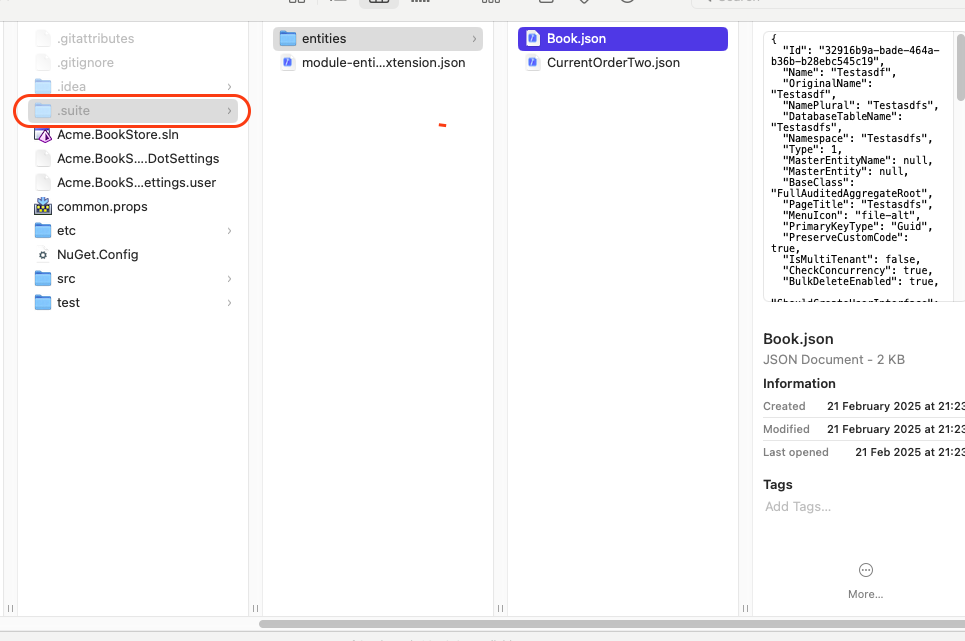The width and height of the screenshot is (965, 641).
Task: Click the module extension JSON file icon
Action: point(288,63)
